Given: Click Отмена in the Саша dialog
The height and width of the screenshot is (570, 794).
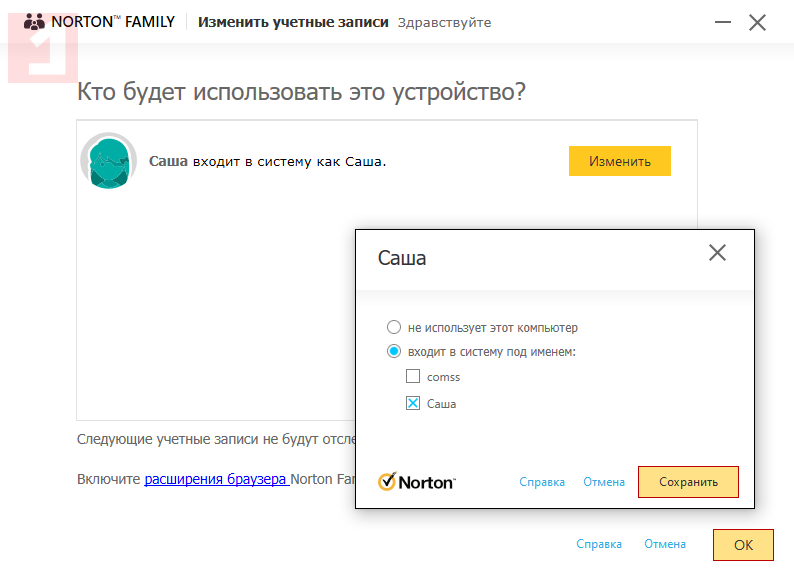Looking at the screenshot, I should click(x=604, y=482).
